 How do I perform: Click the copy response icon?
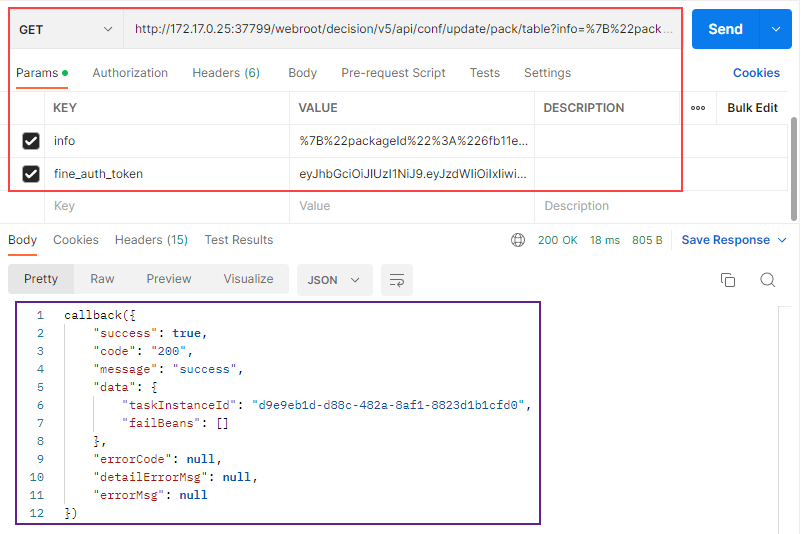click(728, 280)
